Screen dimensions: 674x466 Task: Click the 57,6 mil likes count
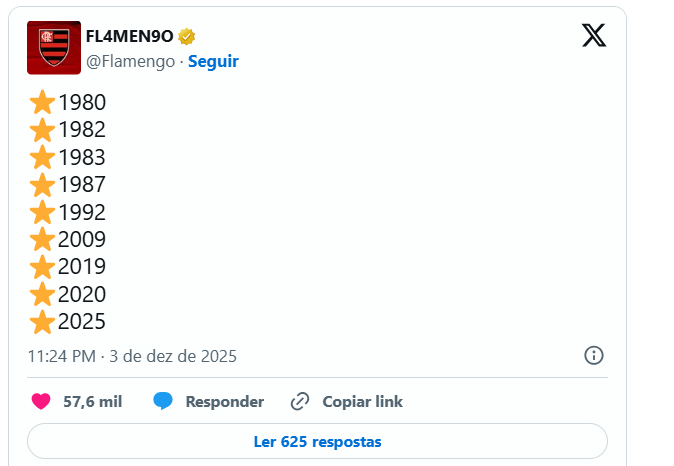[92, 402]
